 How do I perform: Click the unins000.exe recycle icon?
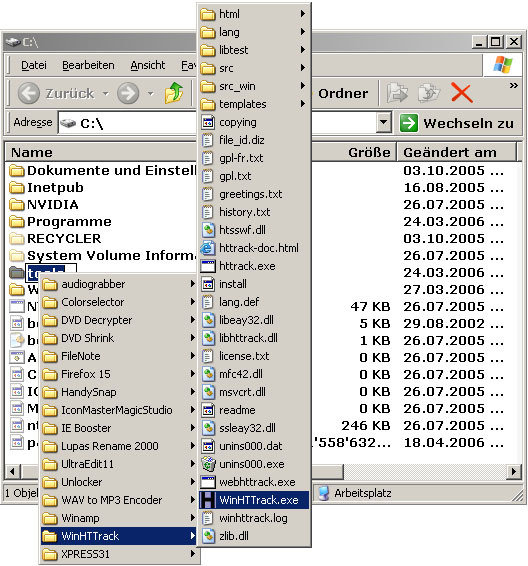tap(208, 464)
